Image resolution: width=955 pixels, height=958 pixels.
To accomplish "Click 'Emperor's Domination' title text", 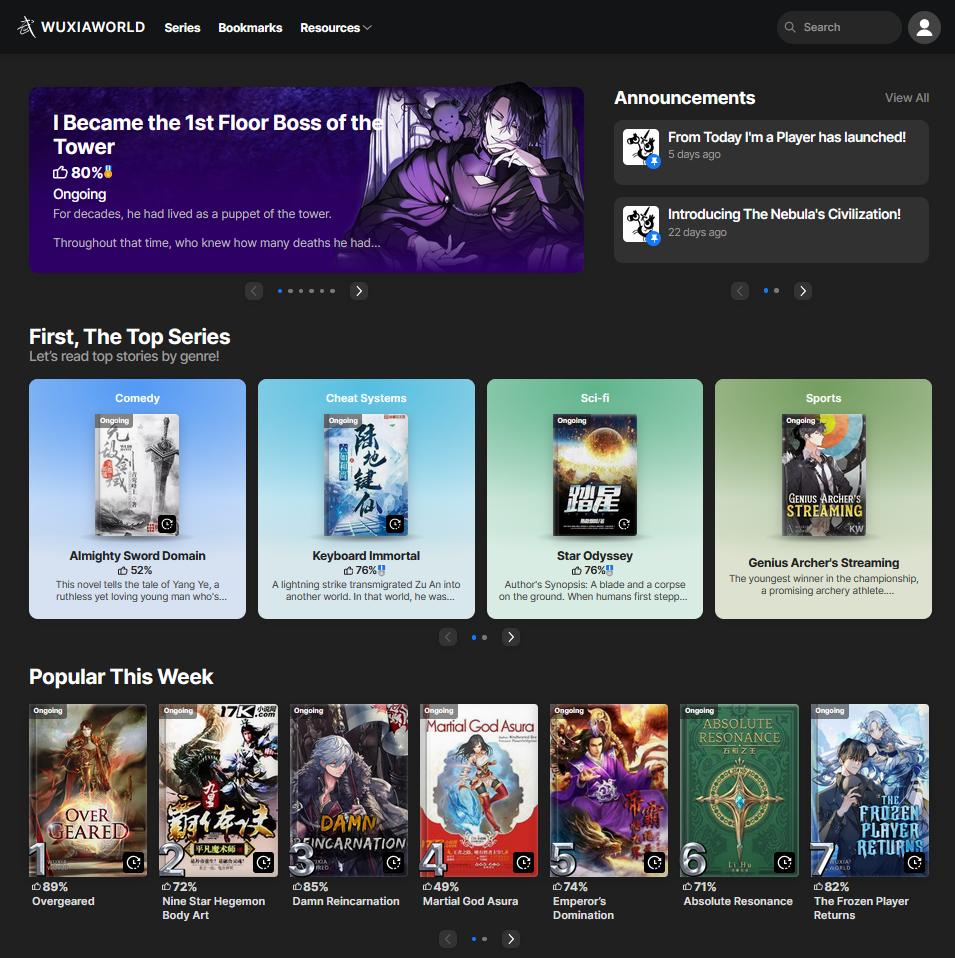I will coord(583,908).
